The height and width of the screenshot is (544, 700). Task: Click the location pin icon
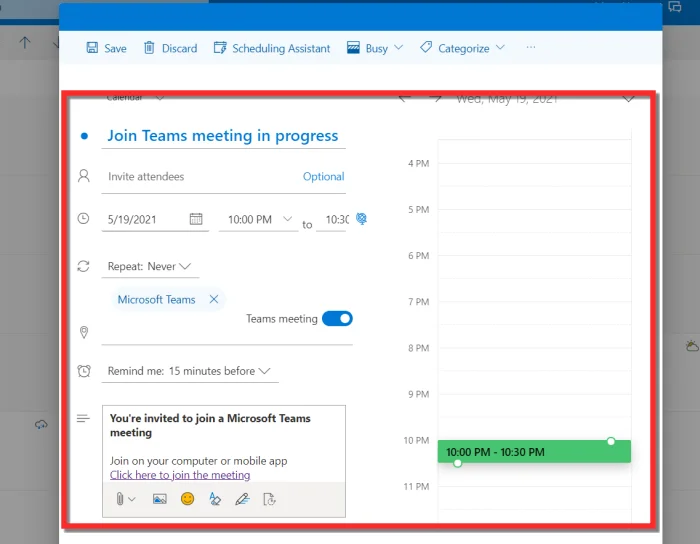[83, 332]
